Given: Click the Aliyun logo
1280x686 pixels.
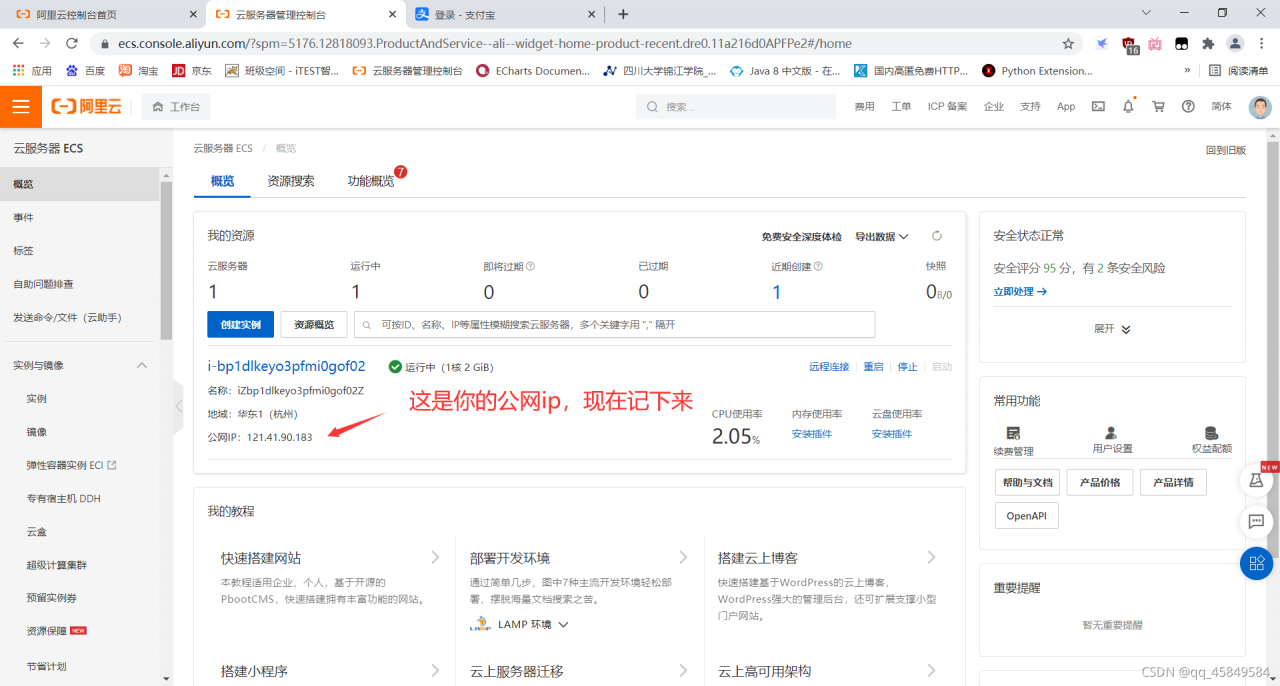Looking at the screenshot, I should click(x=87, y=106).
